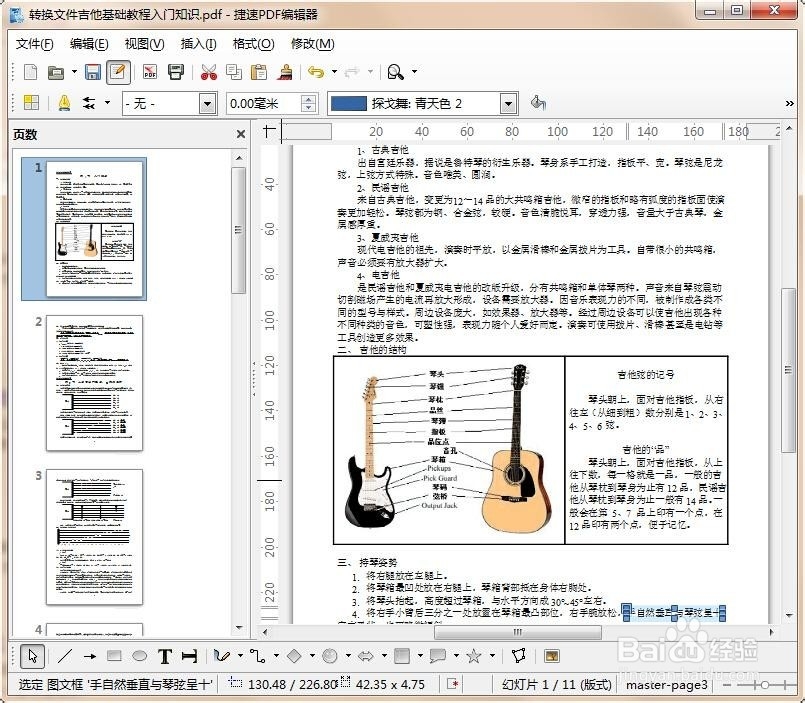The height and width of the screenshot is (703, 805).
Task: Activate the Format Paintbrush icon
Action: coord(284,72)
